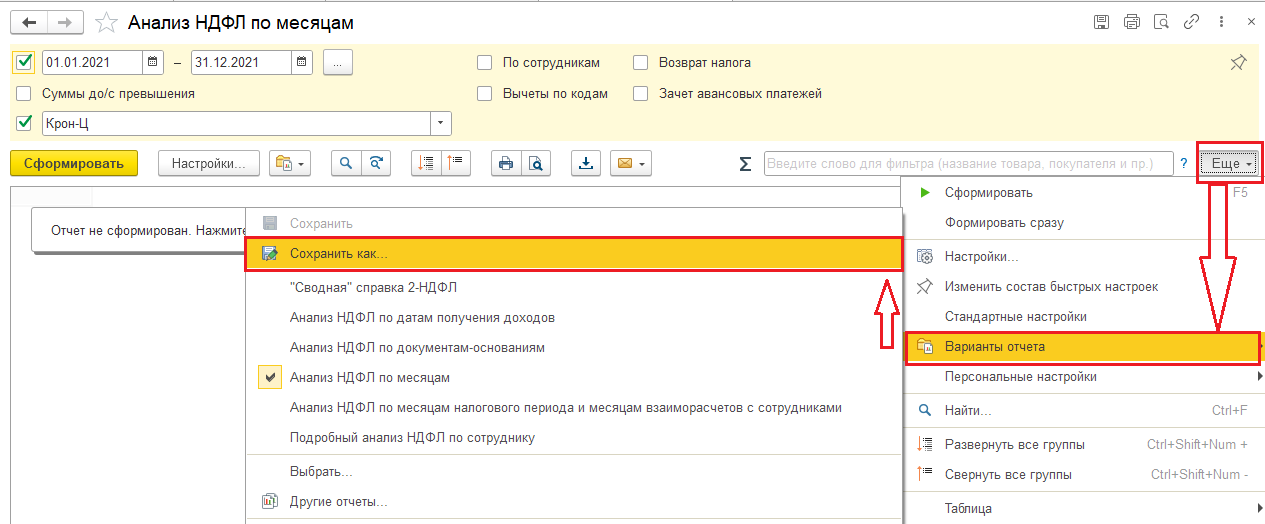
Task: Add report to favorites with star icon
Action: 106,22
